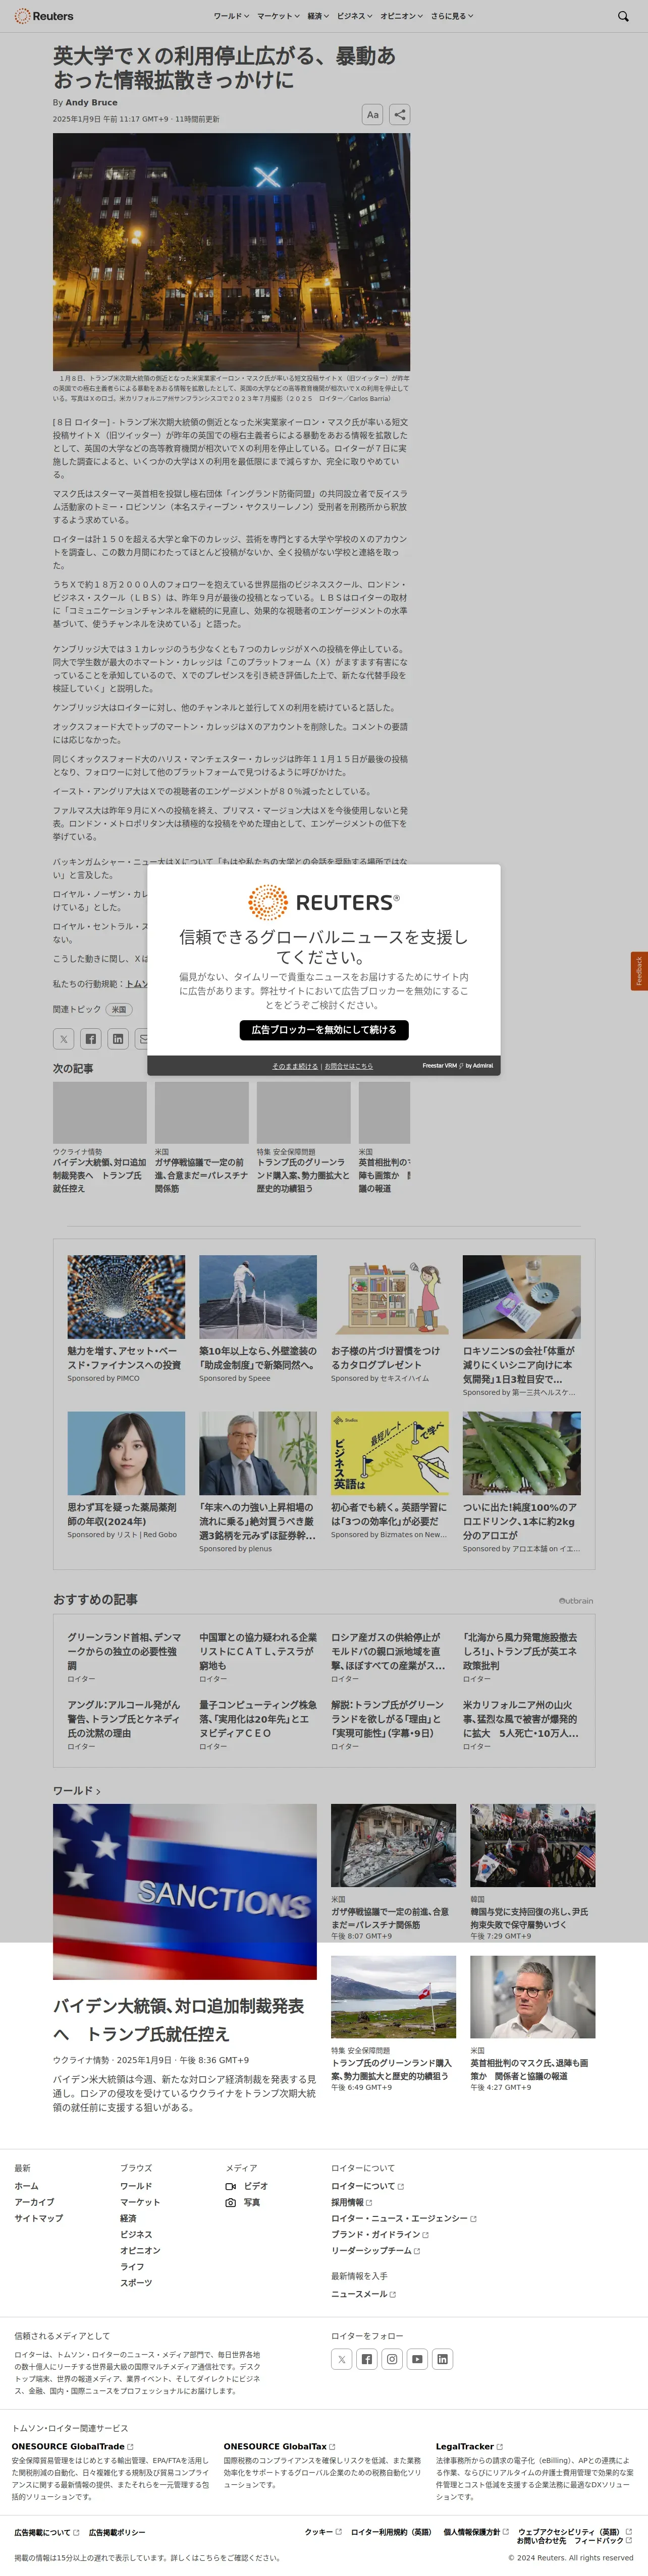Open story 英首相批判のマスク氏、退陣も画策か
The image size is (648, 2576).
click(x=529, y=2070)
